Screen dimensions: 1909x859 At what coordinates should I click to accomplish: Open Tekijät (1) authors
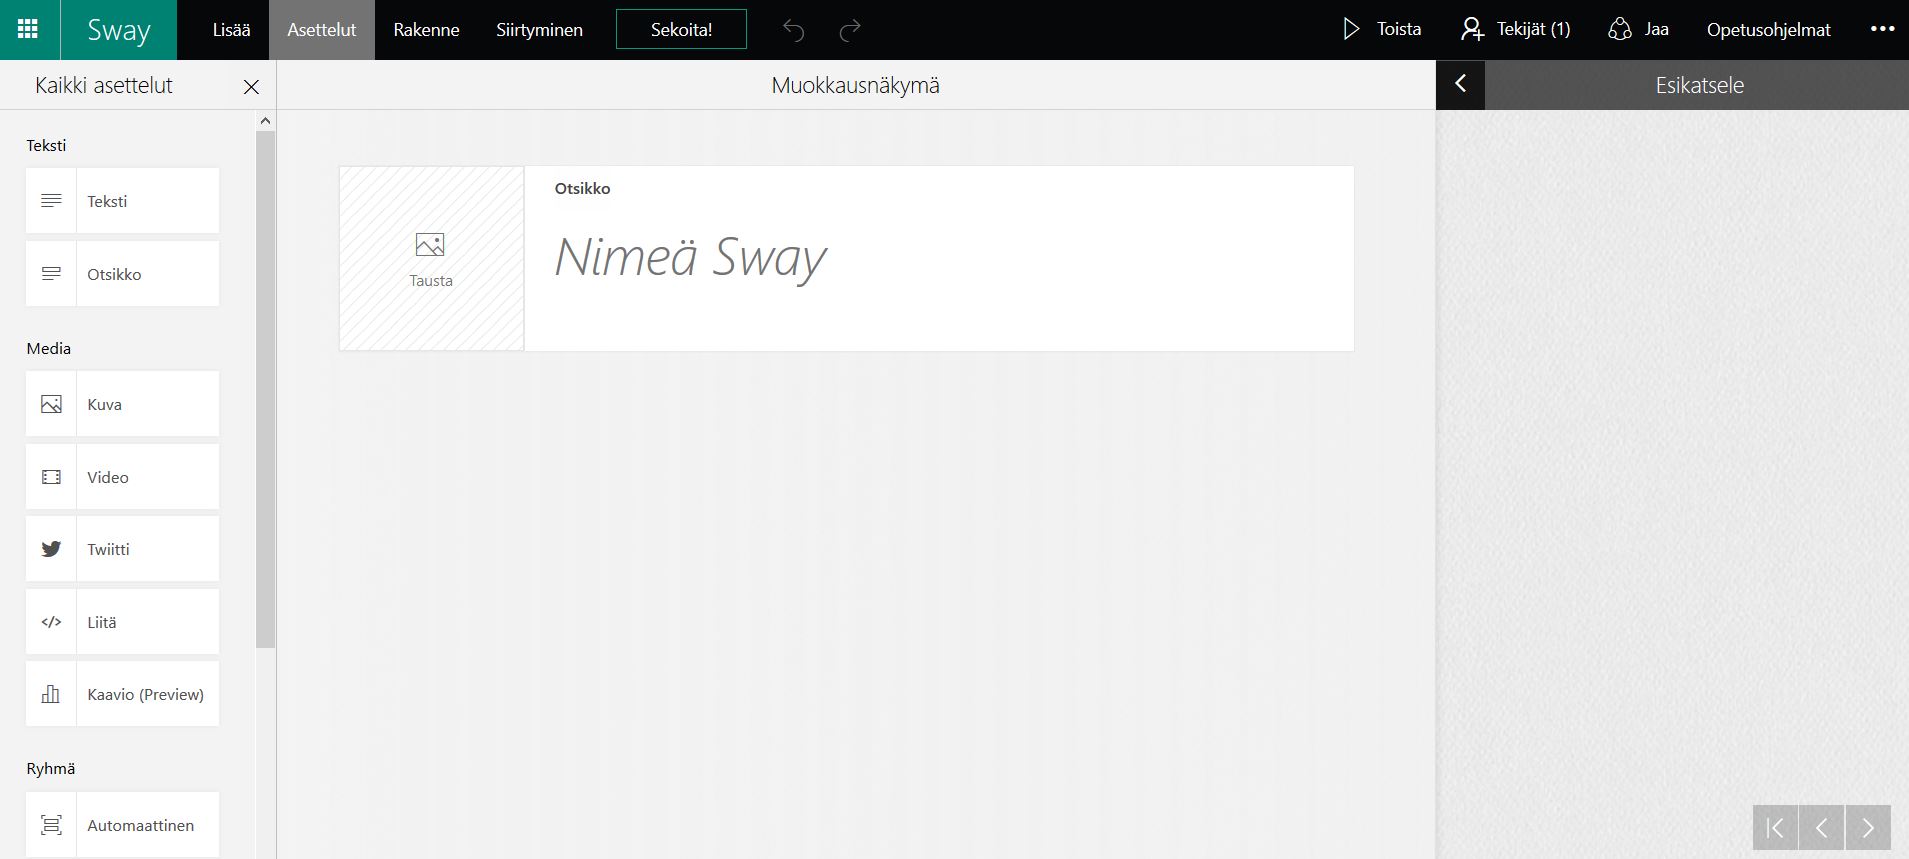pos(1515,29)
